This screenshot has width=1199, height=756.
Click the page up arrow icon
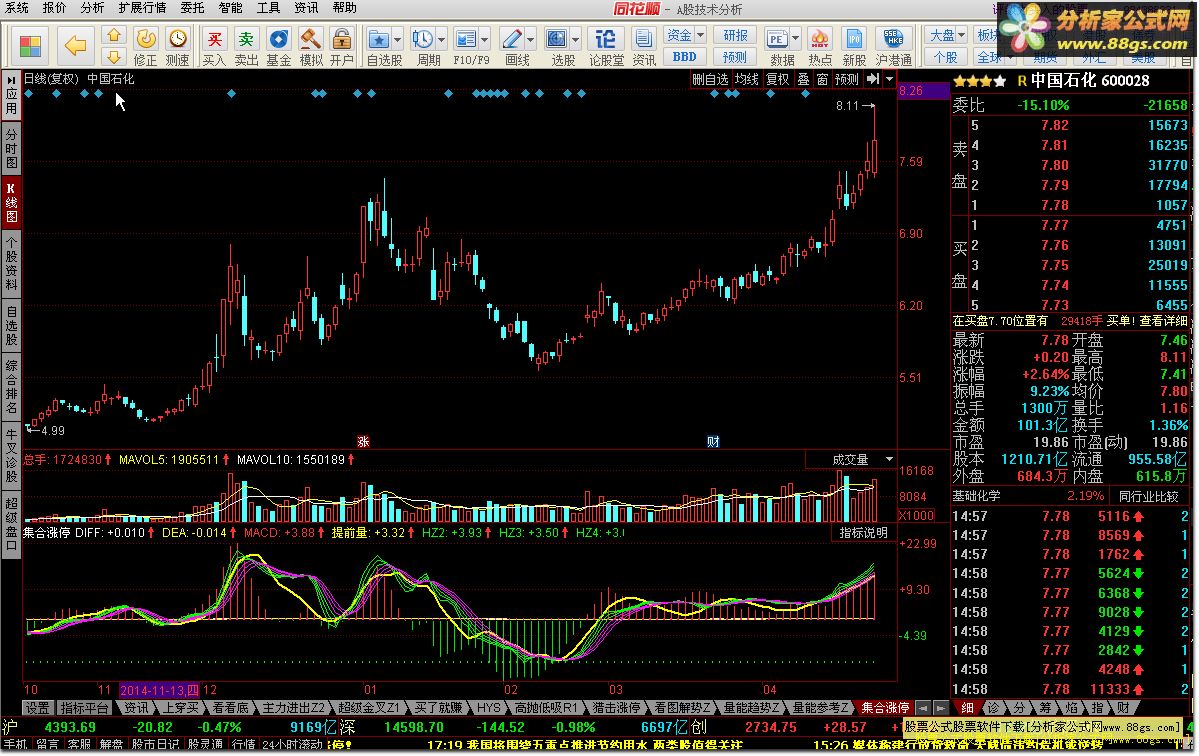point(114,35)
